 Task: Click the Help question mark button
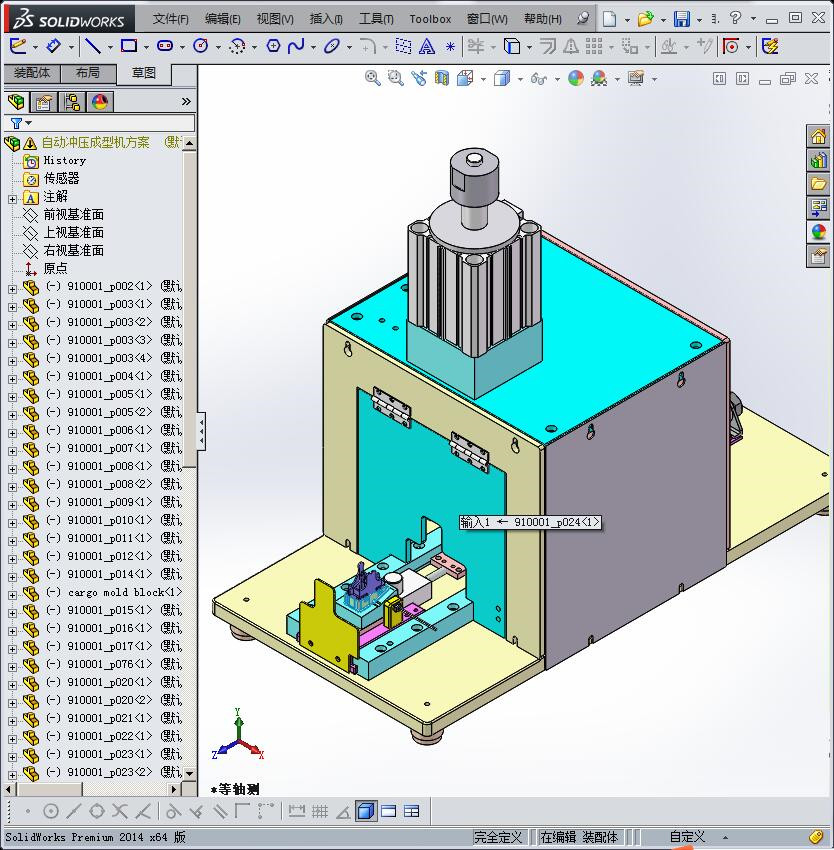735,19
